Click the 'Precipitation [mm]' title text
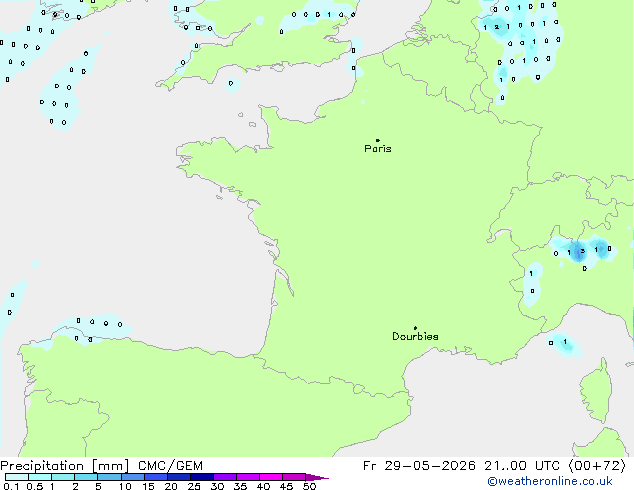The height and width of the screenshot is (490, 634). (x=65, y=466)
